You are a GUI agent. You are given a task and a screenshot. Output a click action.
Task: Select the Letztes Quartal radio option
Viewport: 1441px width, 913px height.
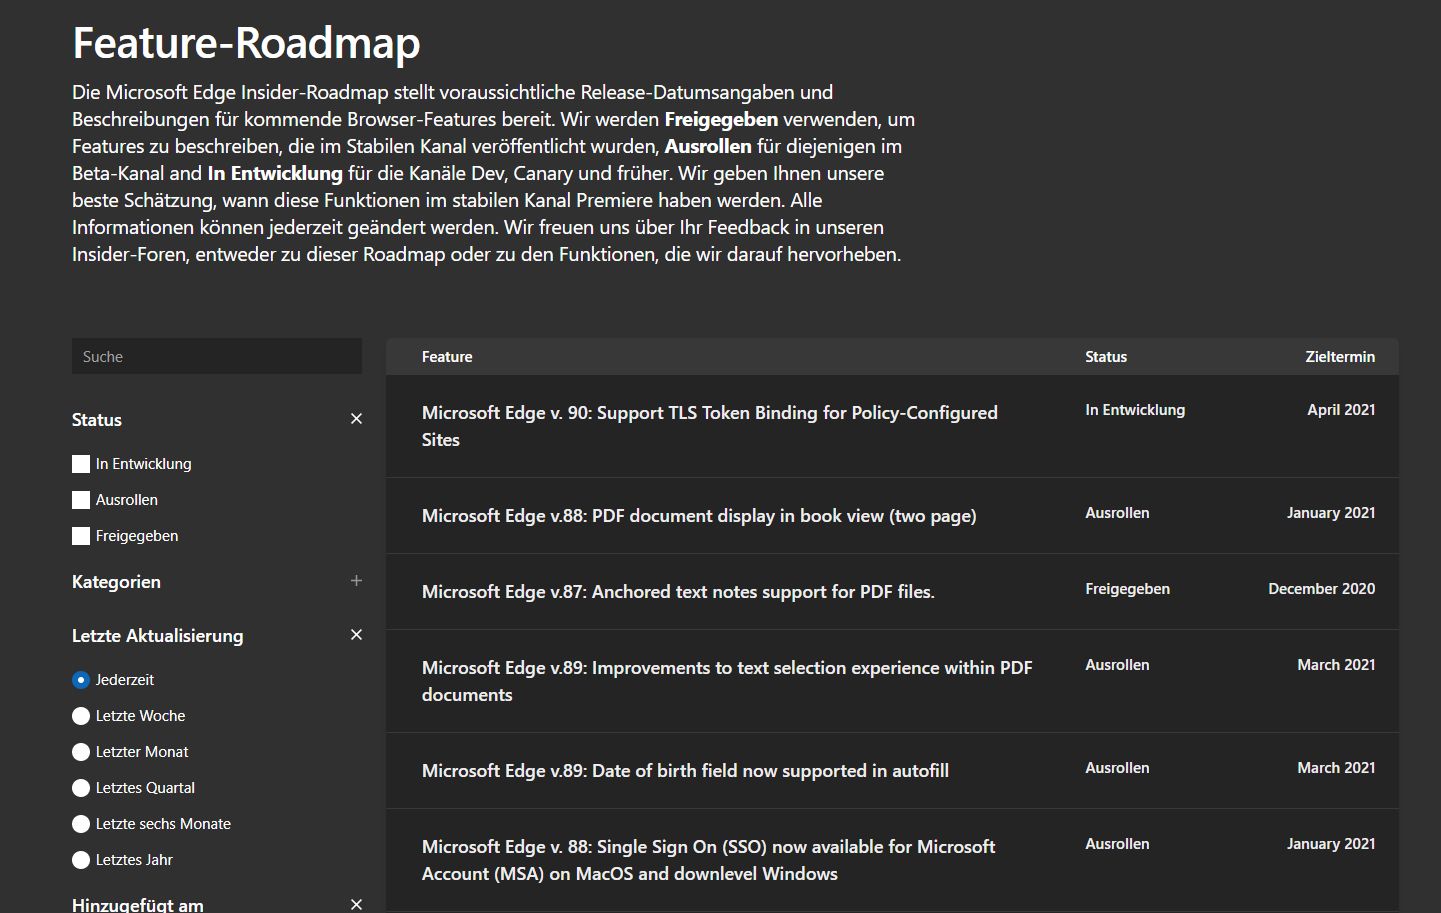81,788
